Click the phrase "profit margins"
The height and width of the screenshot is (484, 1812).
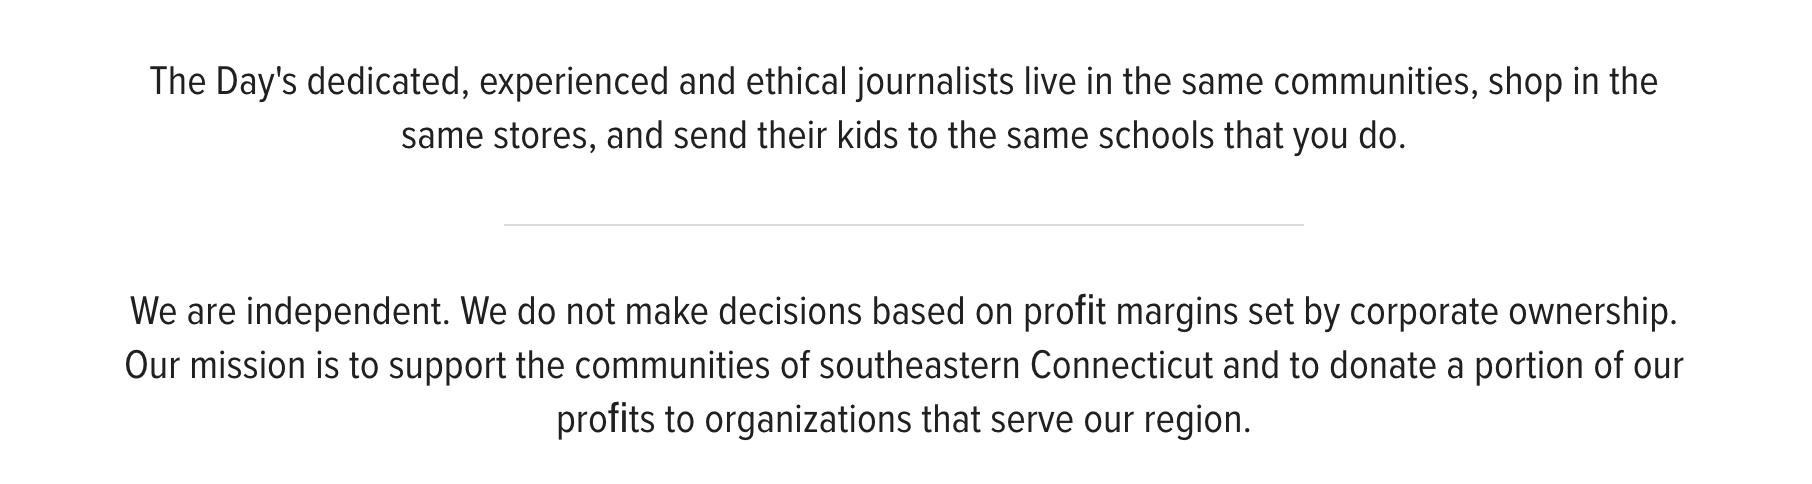(x=1129, y=313)
